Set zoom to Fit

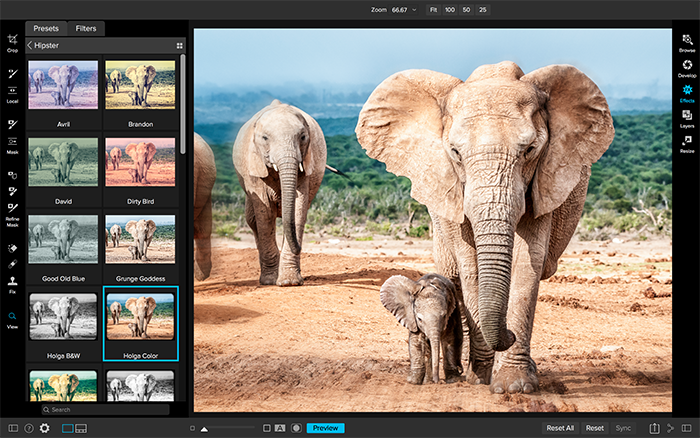point(433,9)
